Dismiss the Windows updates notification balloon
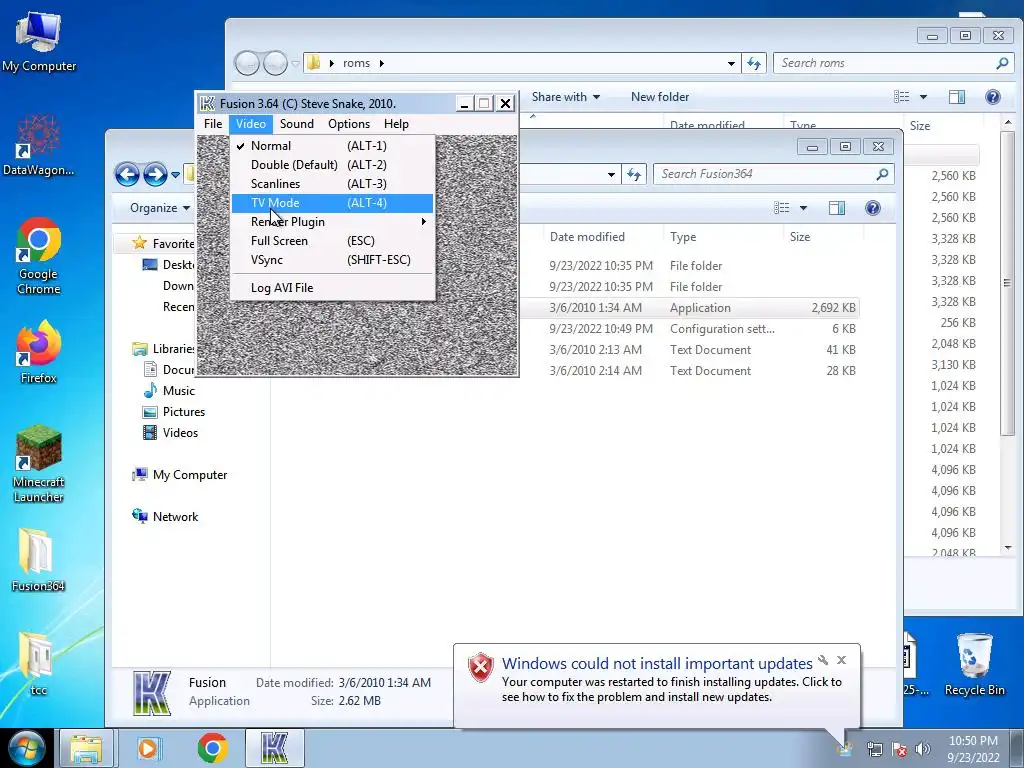The image size is (1024, 768). pos(842,660)
